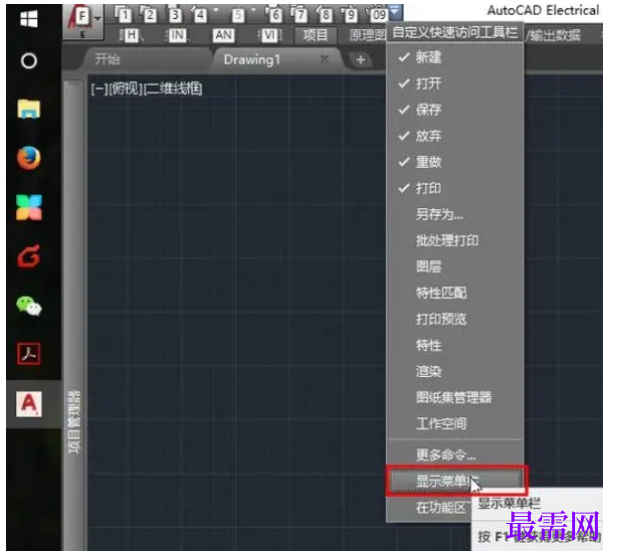Select 特性匹配 menu entry
The height and width of the screenshot is (557, 618).
455,293
